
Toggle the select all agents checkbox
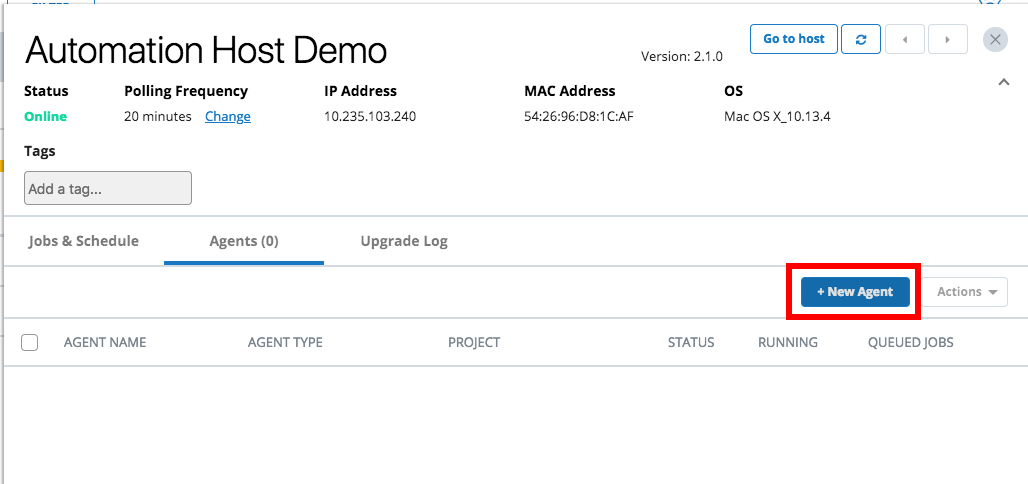pyautogui.click(x=30, y=343)
